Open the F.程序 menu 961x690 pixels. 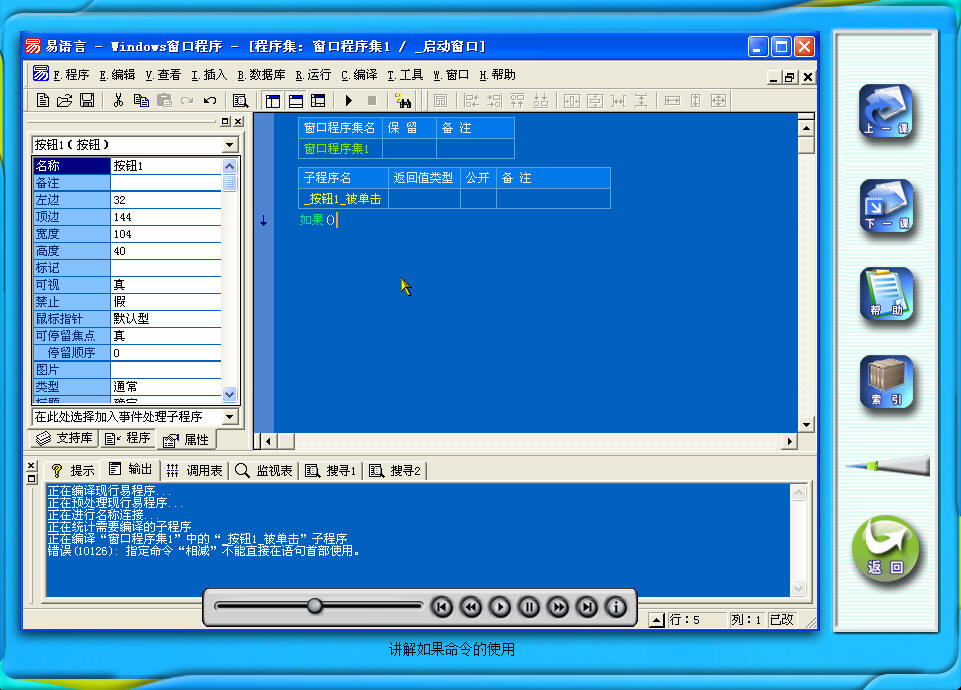(71, 75)
